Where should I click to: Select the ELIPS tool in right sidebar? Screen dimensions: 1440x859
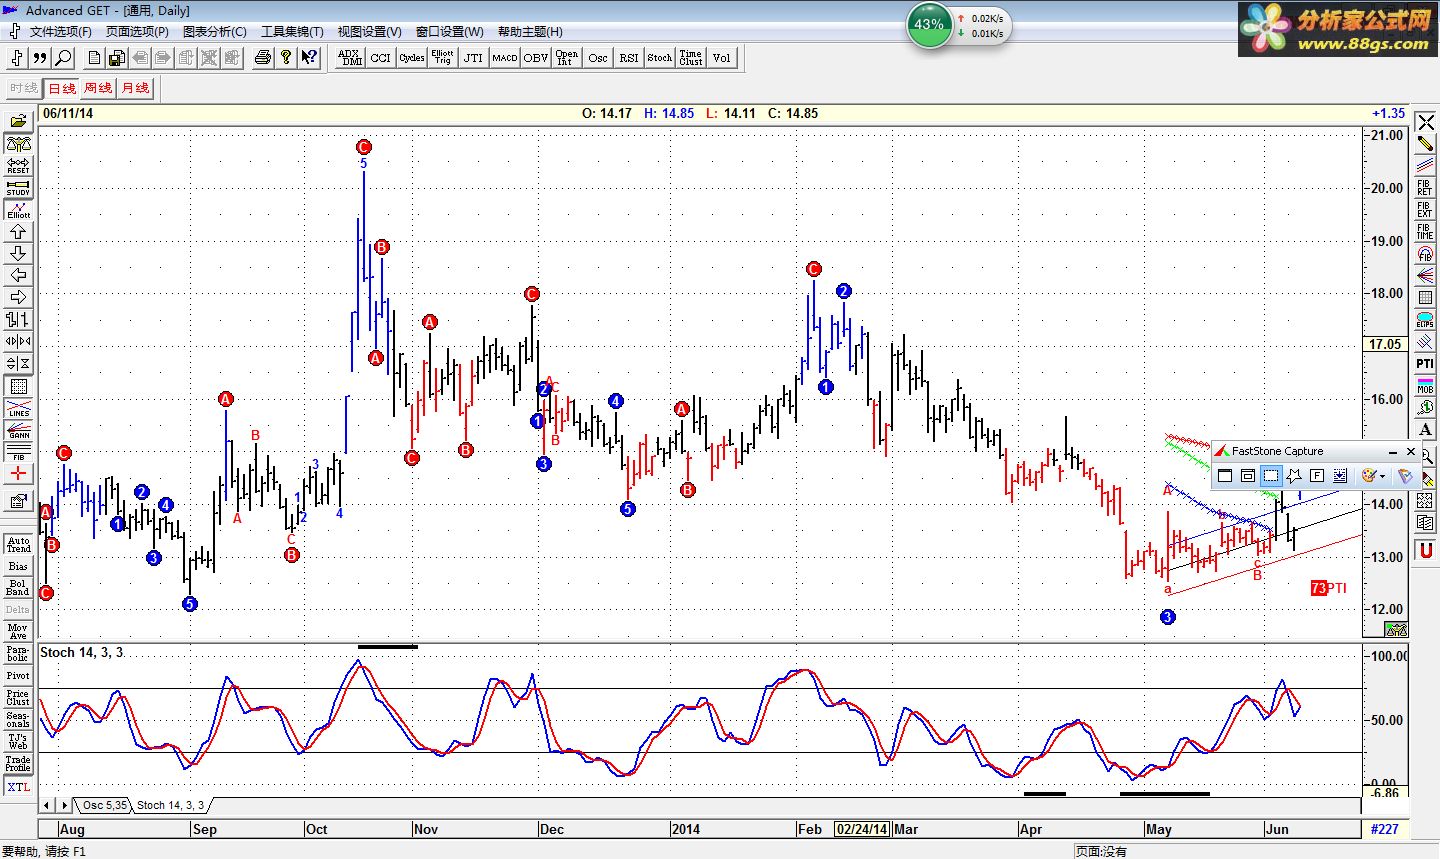1425,320
